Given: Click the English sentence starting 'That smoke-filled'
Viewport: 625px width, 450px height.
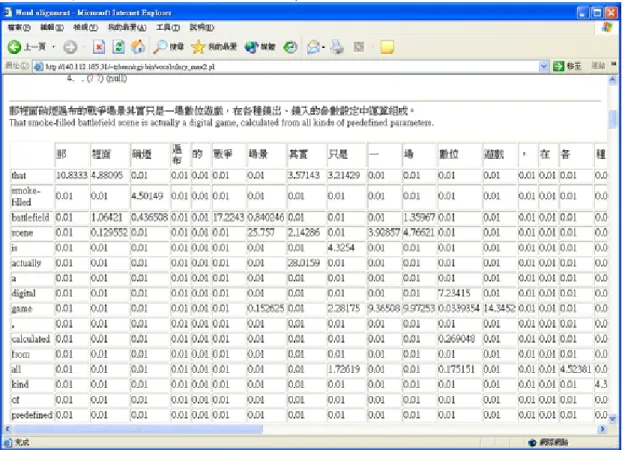Looking at the screenshot, I should (x=222, y=123).
